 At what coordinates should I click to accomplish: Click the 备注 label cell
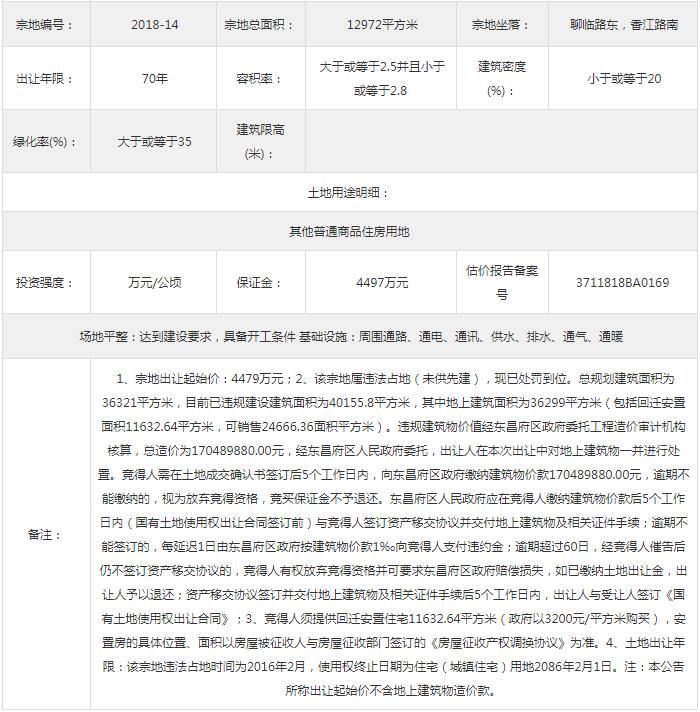tap(46, 534)
